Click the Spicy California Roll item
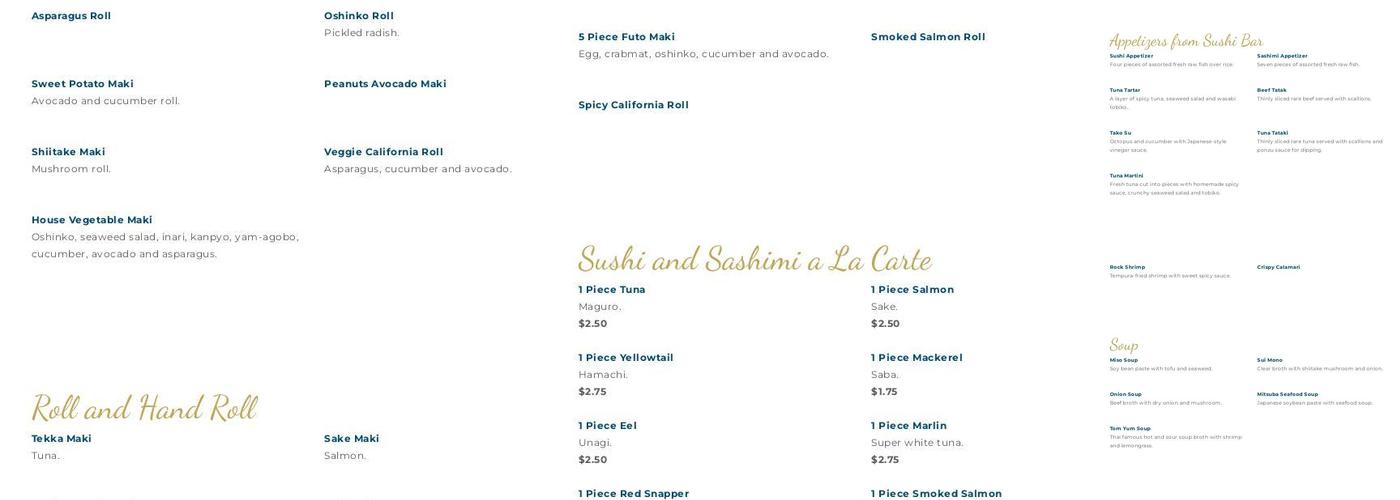The image size is (1400, 500). click(633, 105)
